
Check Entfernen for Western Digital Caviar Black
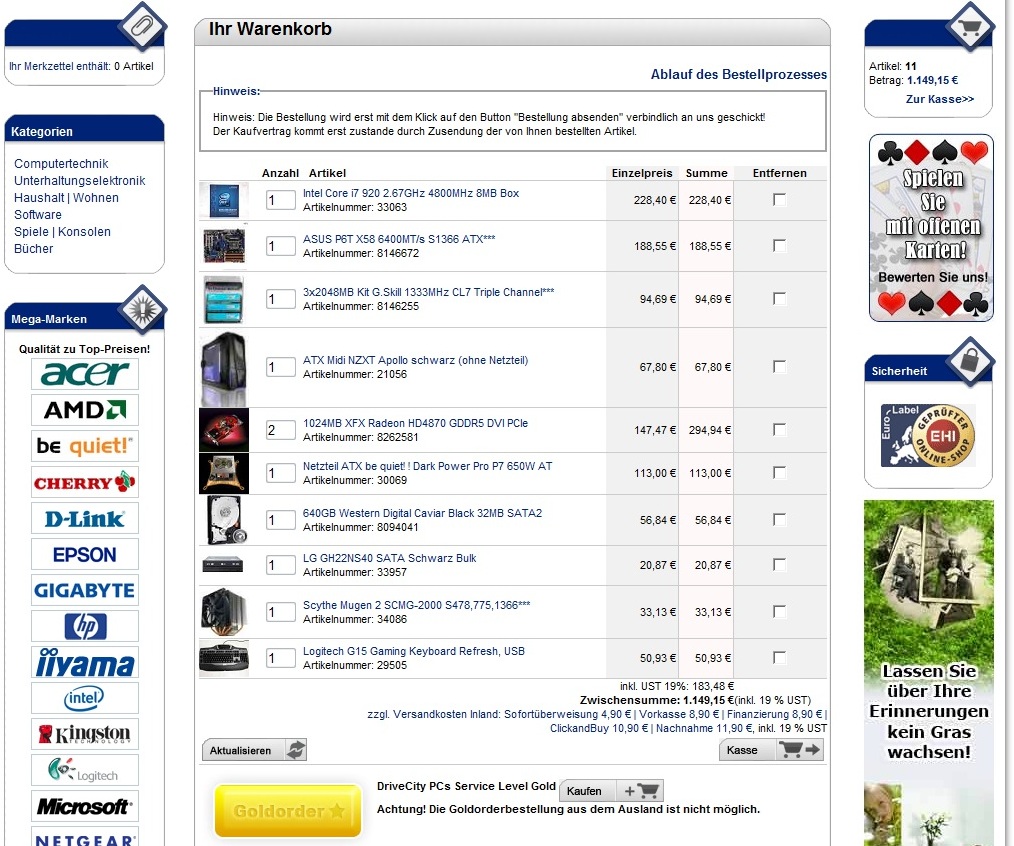[x=779, y=520]
